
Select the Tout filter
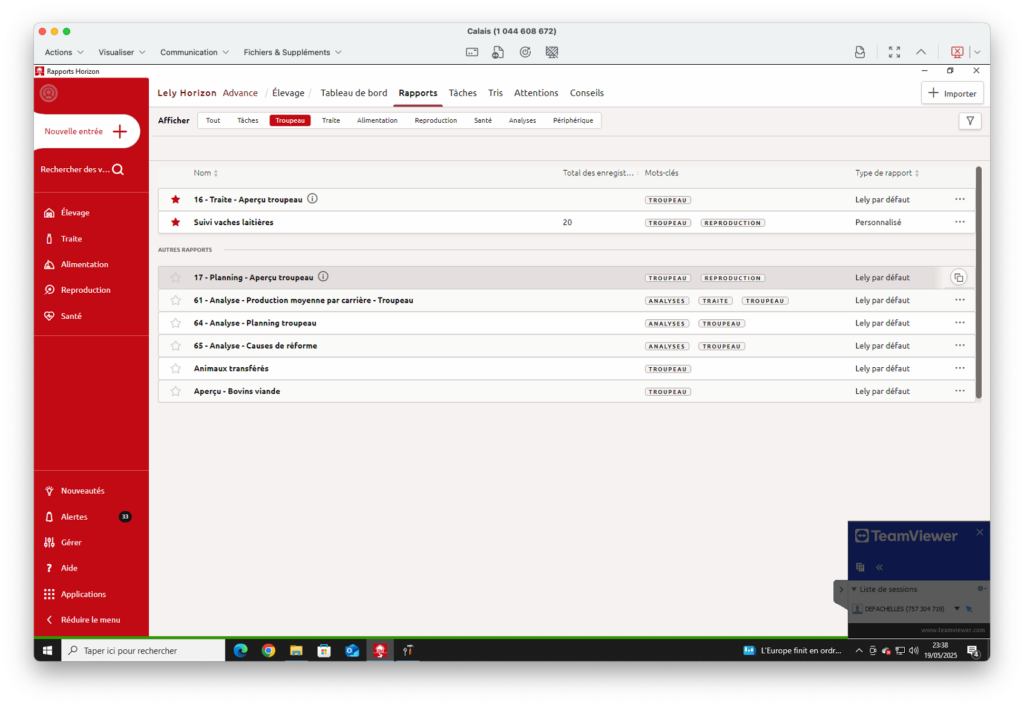pos(213,121)
